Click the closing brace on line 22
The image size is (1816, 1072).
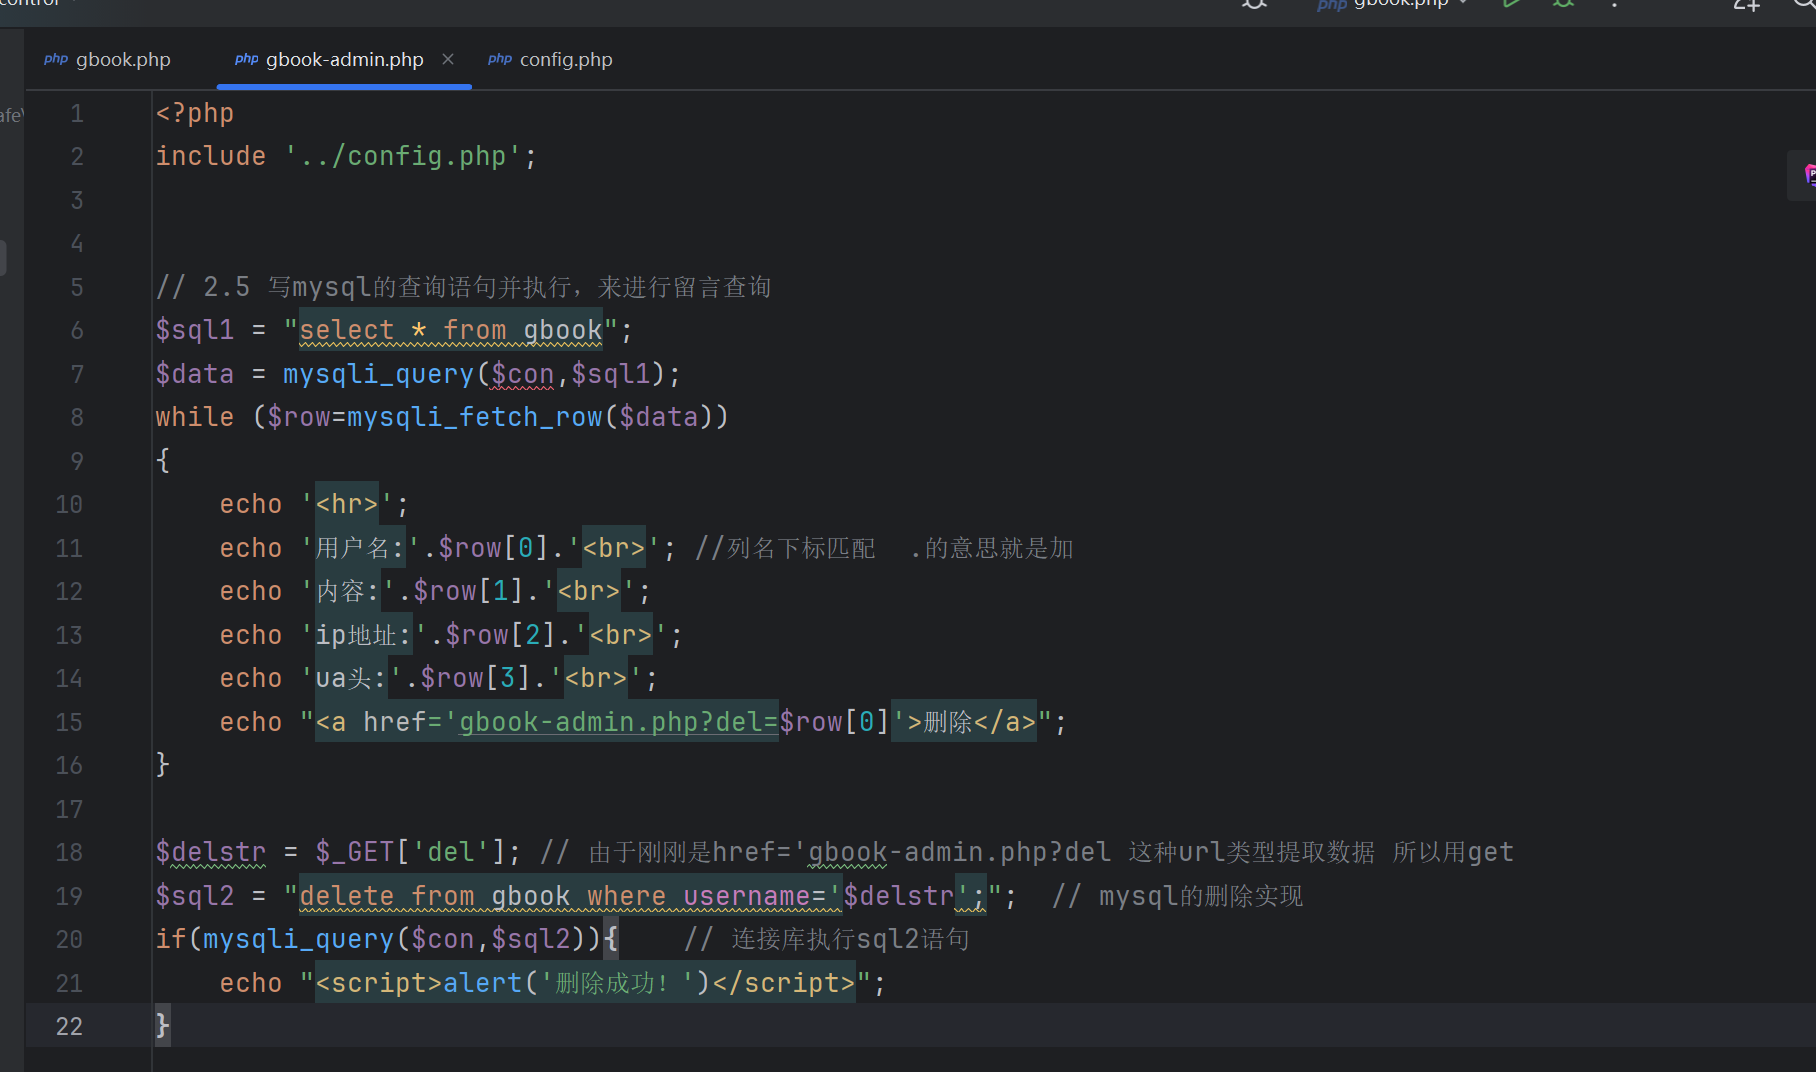[x=163, y=1026]
